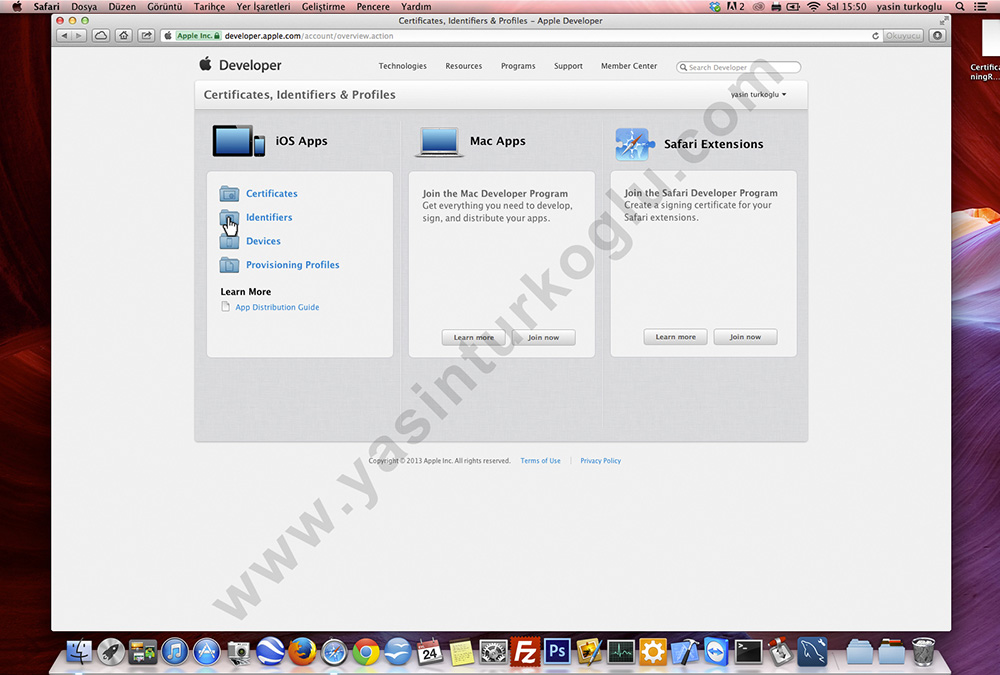The image size is (1000, 675).
Task: Click the Search Developer field
Action: (x=739, y=67)
